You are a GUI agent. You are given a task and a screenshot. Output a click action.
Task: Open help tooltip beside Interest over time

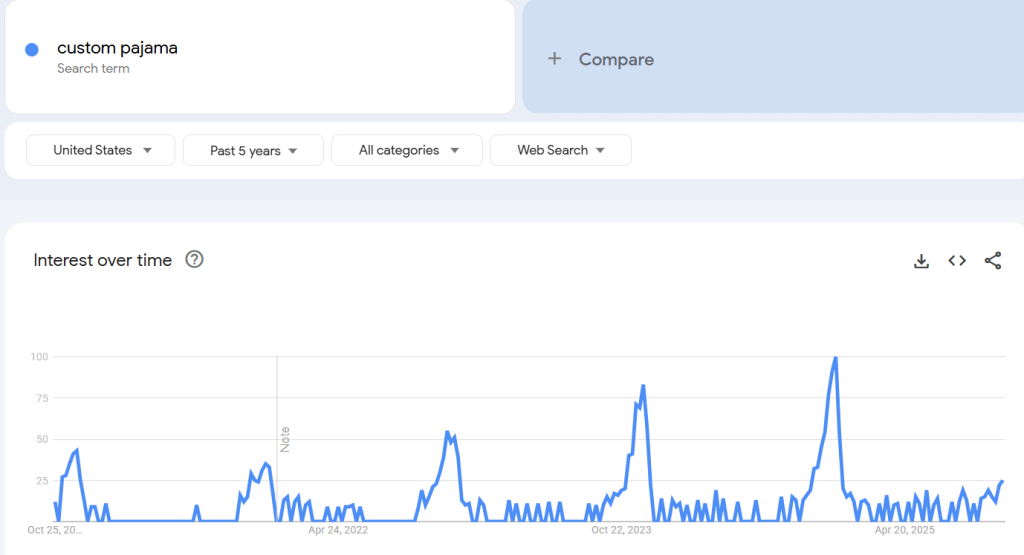point(195,260)
